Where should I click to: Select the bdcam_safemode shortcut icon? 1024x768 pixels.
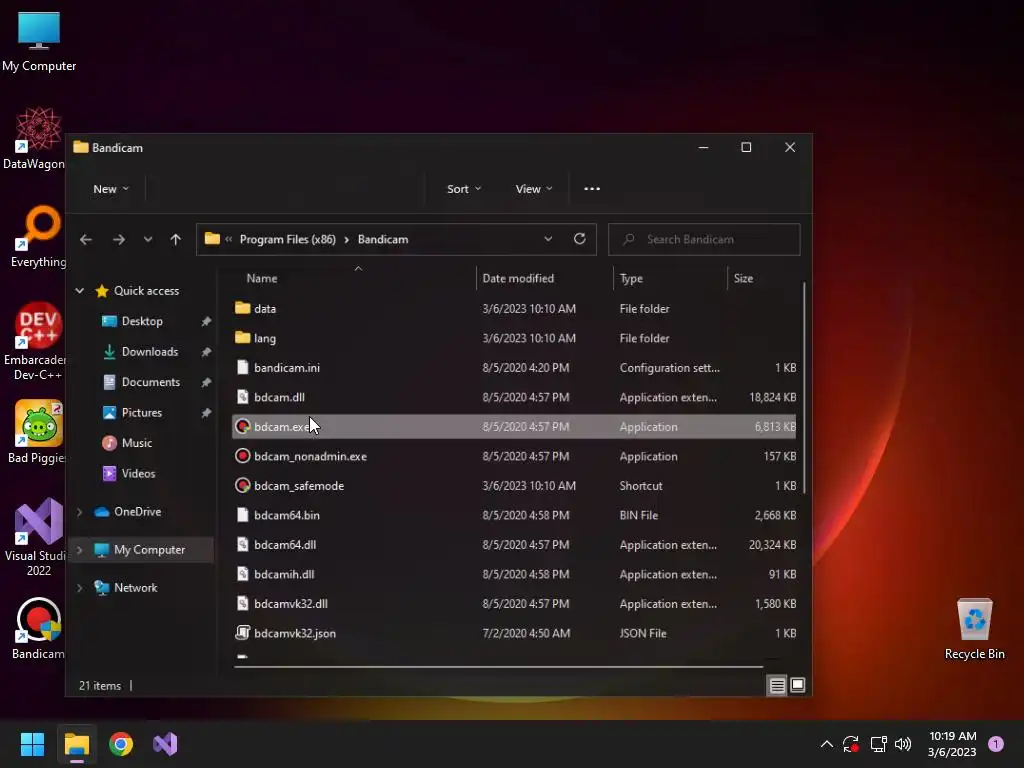point(242,485)
